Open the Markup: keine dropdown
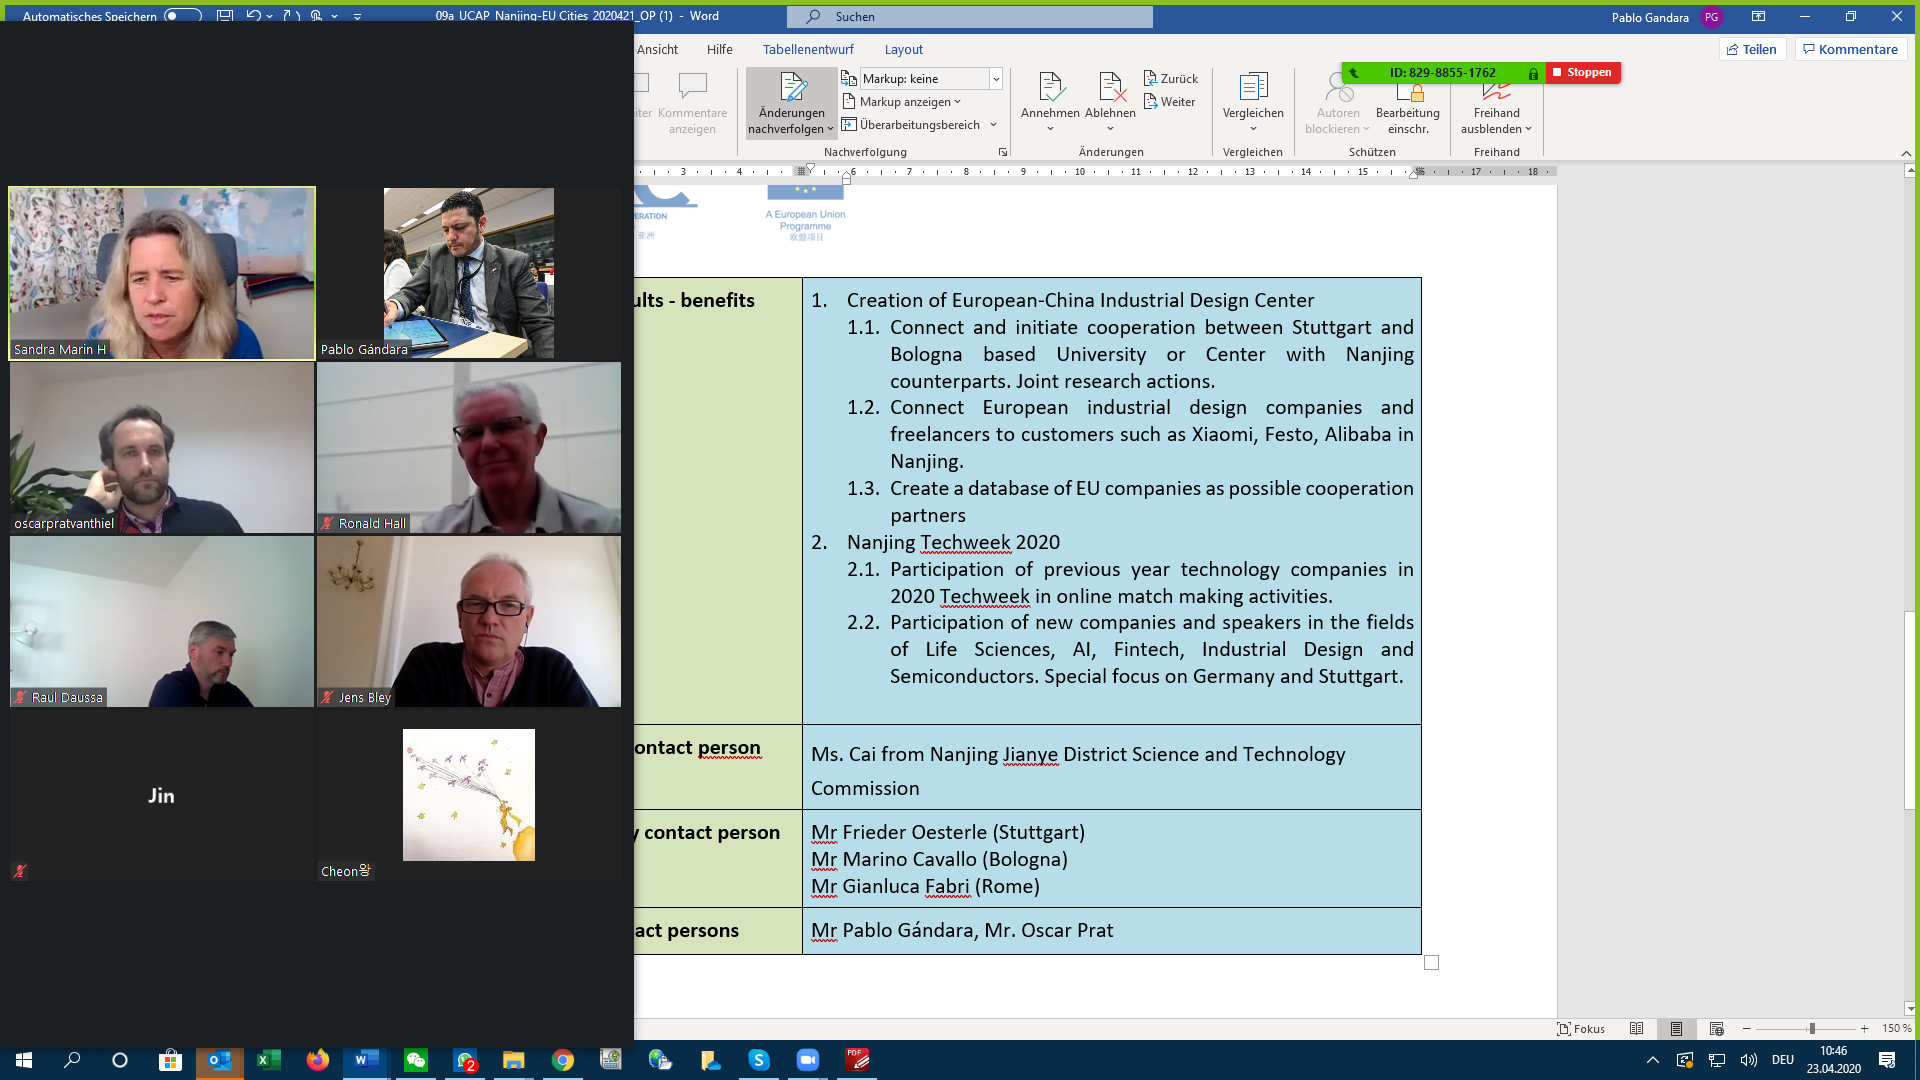Image resolution: width=1920 pixels, height=1080 pixels. tap(996, 78)
